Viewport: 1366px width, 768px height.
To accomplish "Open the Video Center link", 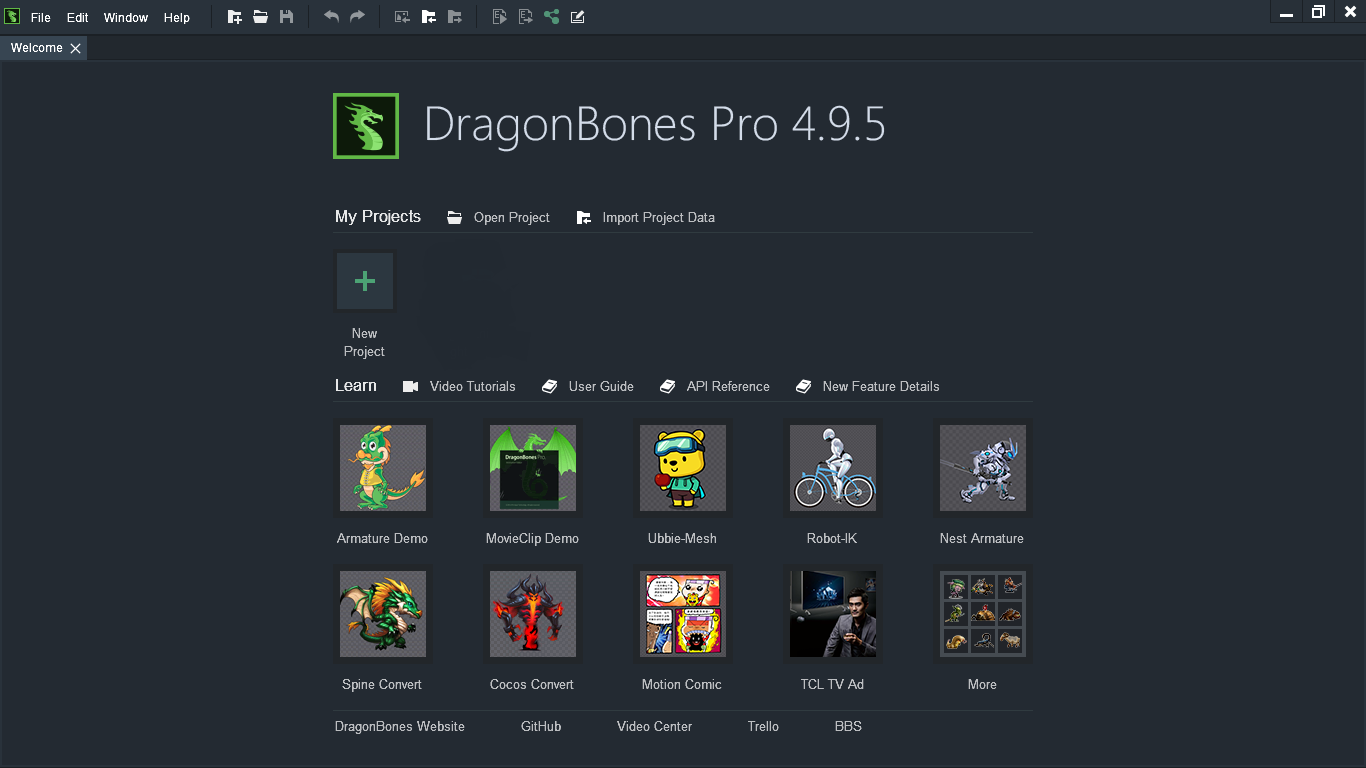I will point(655,726).
